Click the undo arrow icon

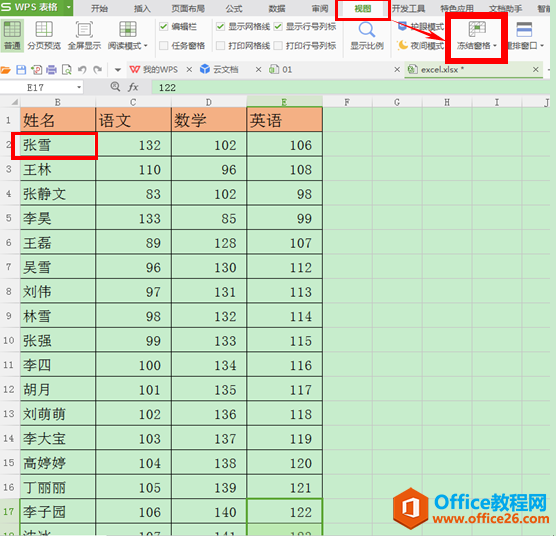82,70
